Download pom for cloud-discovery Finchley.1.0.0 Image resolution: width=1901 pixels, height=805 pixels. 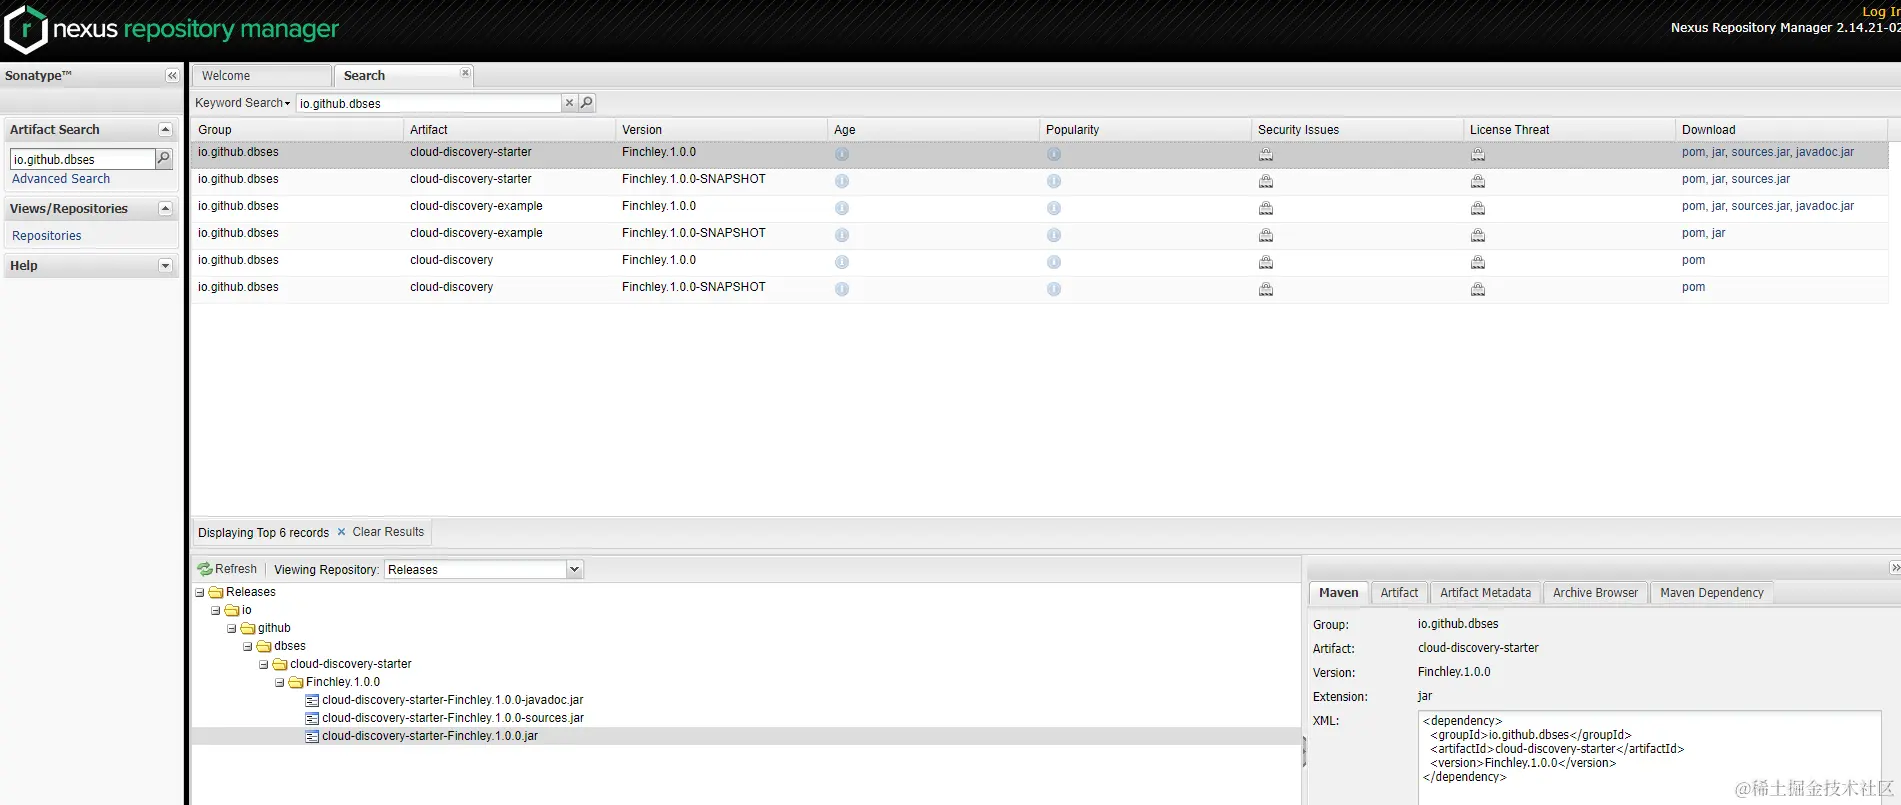point(1693,260)
